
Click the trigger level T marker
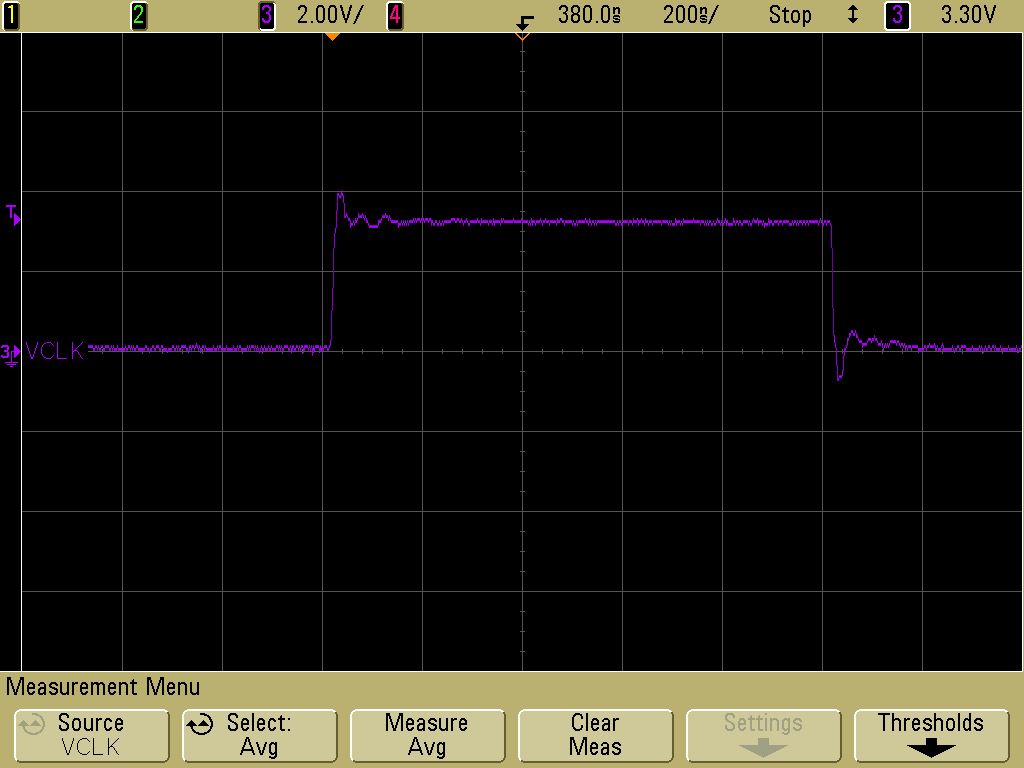click(13, 215)
